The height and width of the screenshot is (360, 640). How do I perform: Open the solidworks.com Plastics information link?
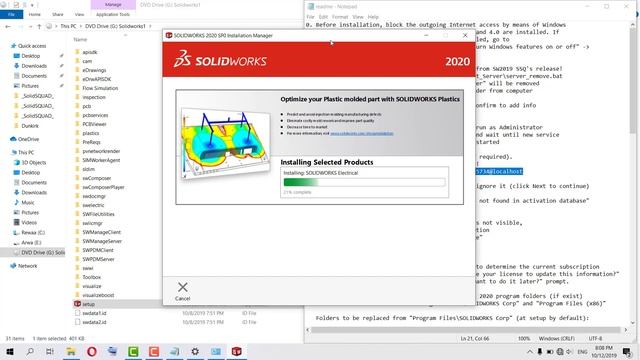coord(362,133)
